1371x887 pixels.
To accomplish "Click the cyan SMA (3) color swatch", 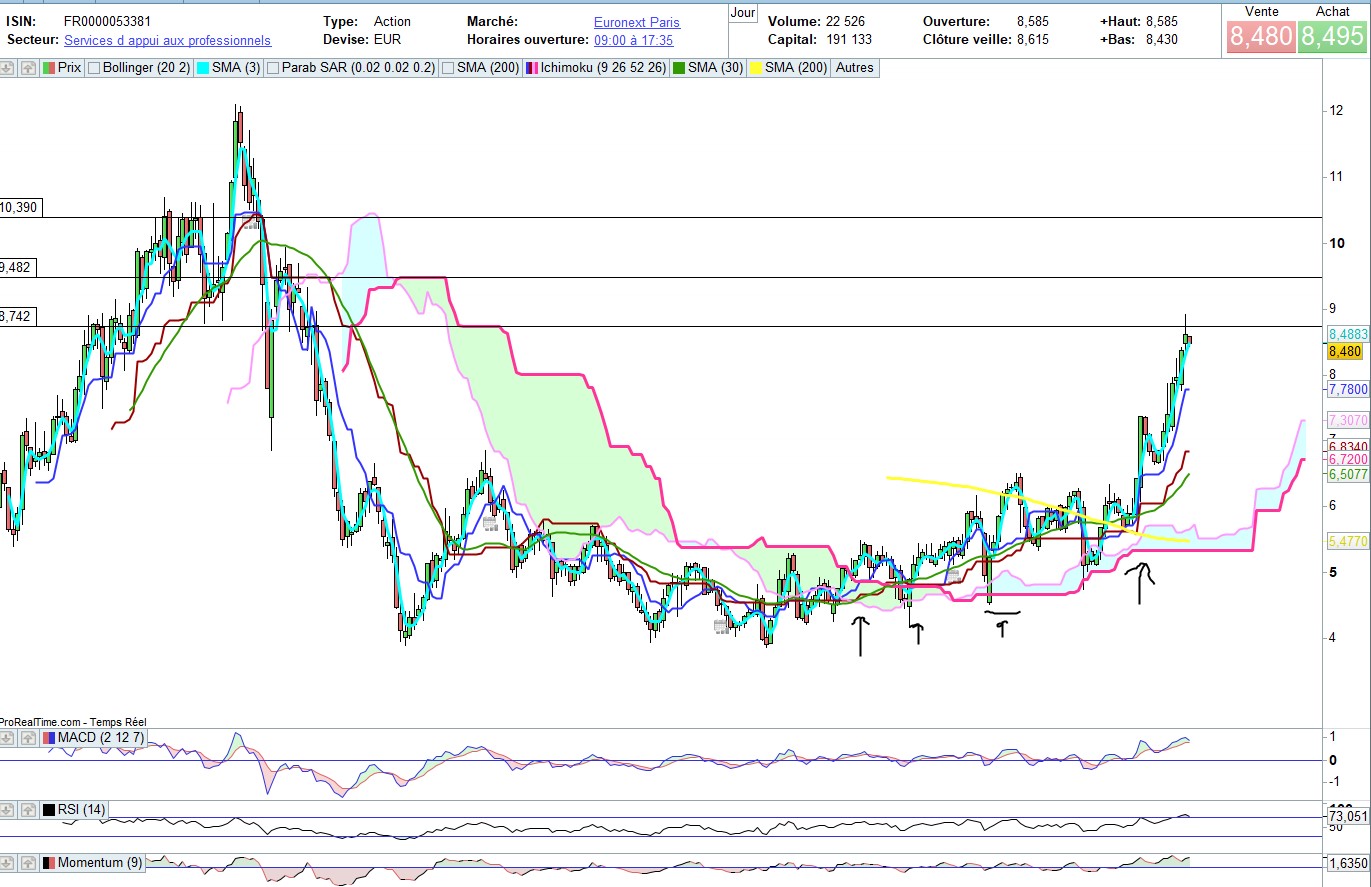I will click(201, 68).
